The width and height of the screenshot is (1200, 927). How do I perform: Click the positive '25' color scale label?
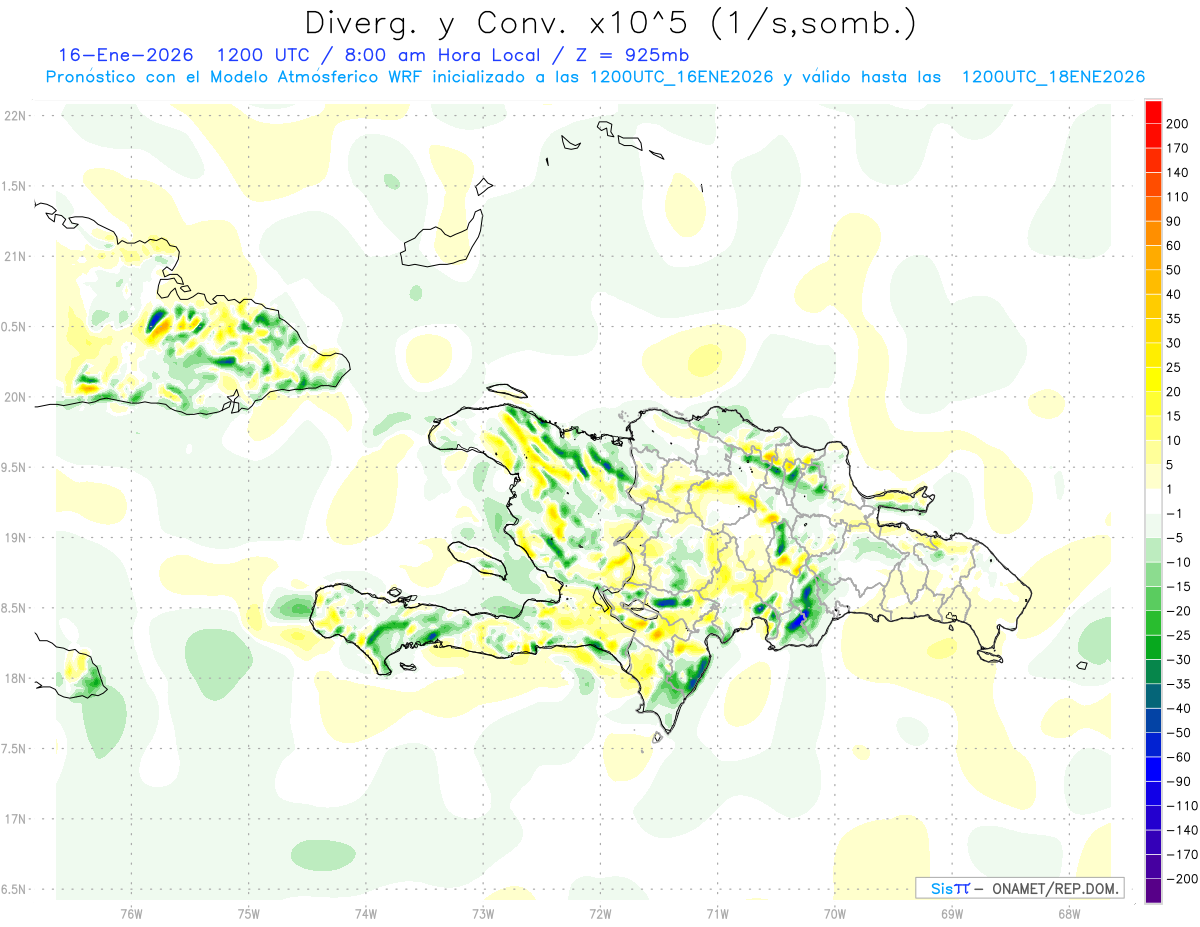[1175, 367]
